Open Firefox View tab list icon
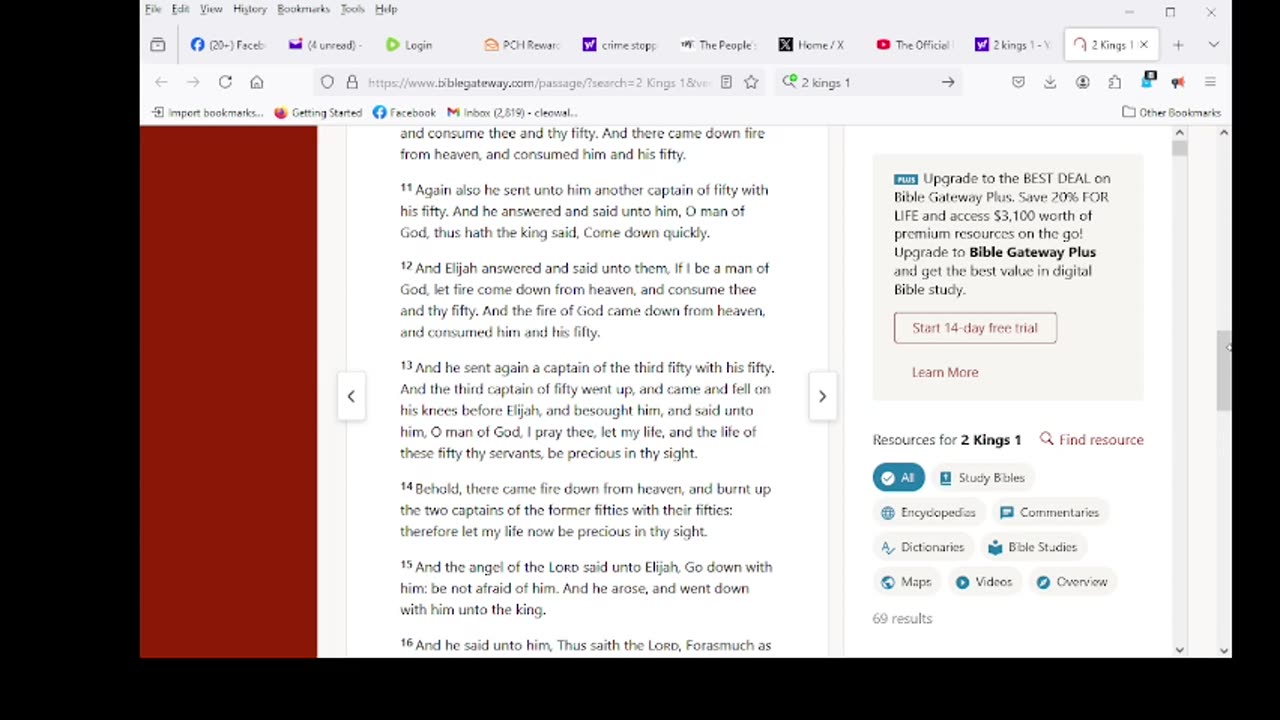1280x720 pixels. pyautogui.click(x=158, y=45)
